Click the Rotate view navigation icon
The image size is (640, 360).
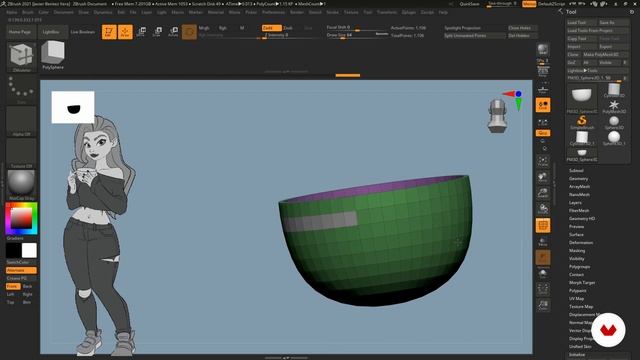[x=543, y=209]
